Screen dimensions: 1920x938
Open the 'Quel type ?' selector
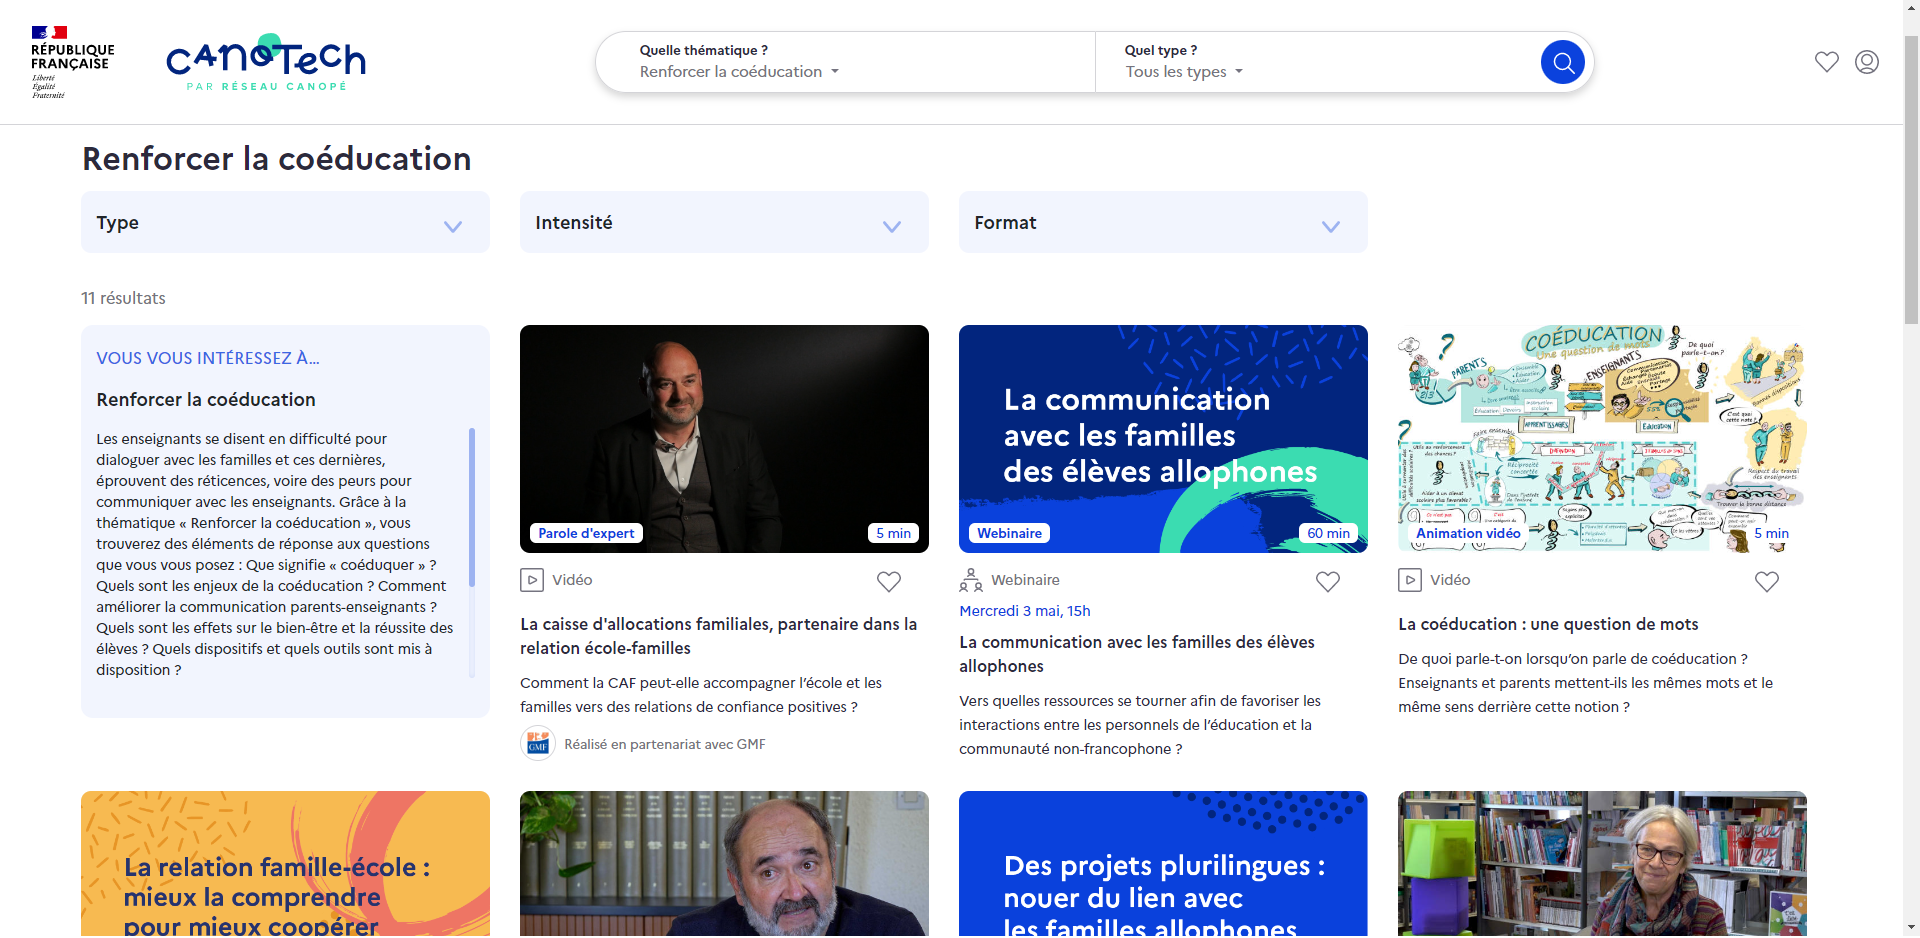pyautogui.click(x=1183, y=71)
